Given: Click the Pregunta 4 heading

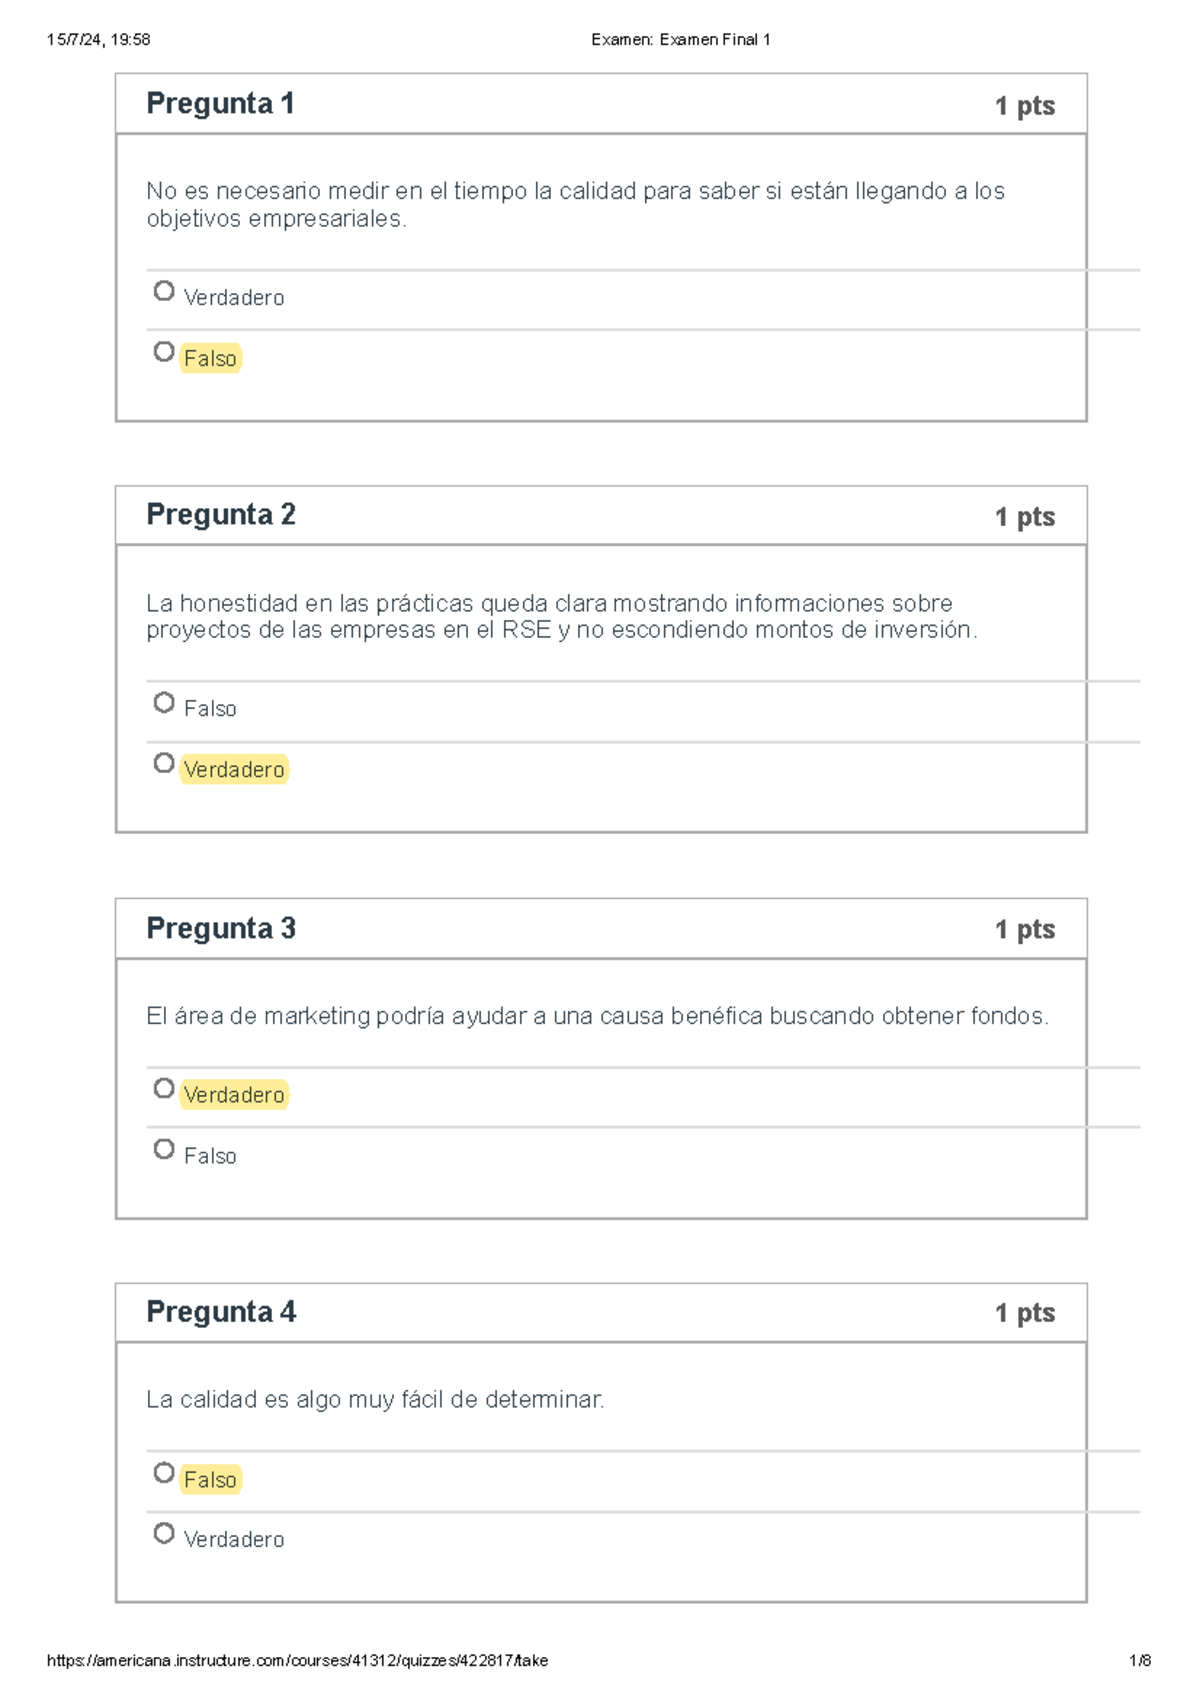Looking at the screenshot, I should coord(221,1312).
